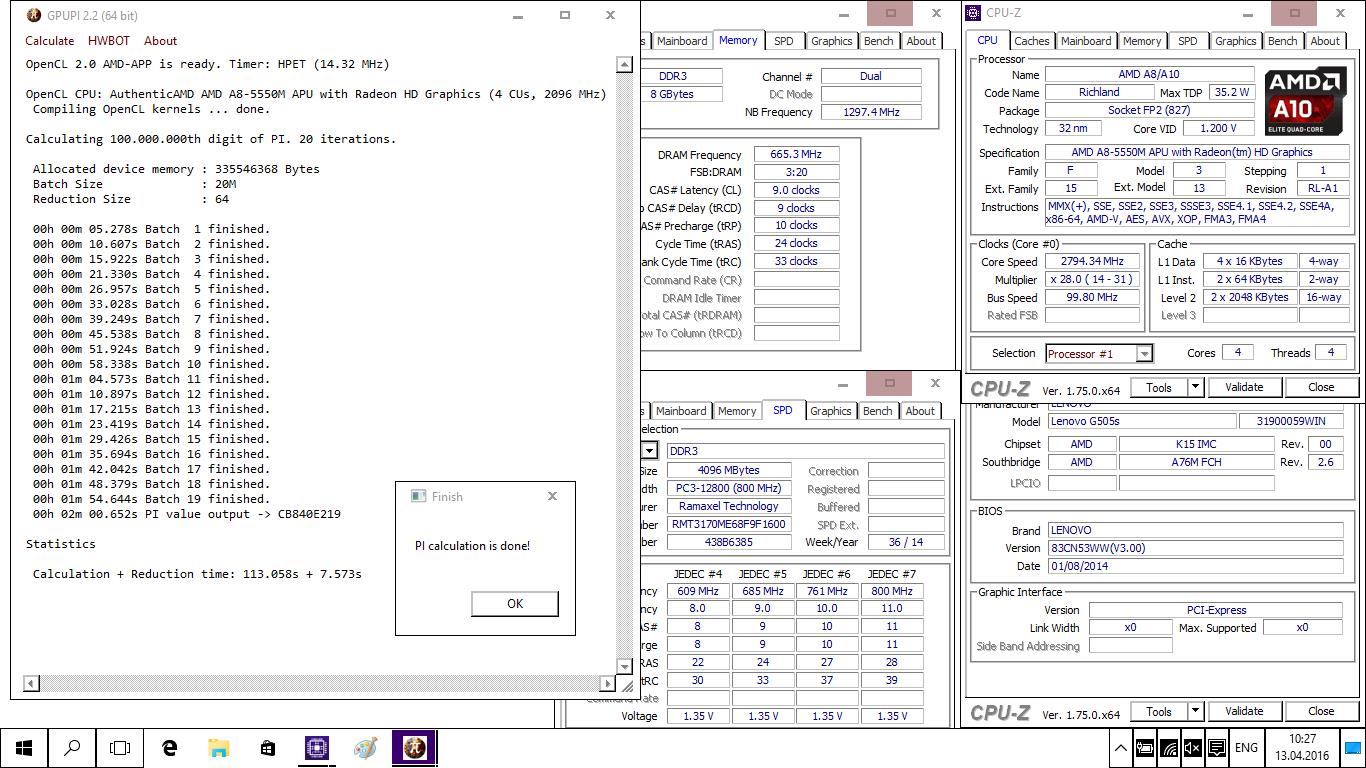Click the AMD A10 processor logo

(1305, 101)
